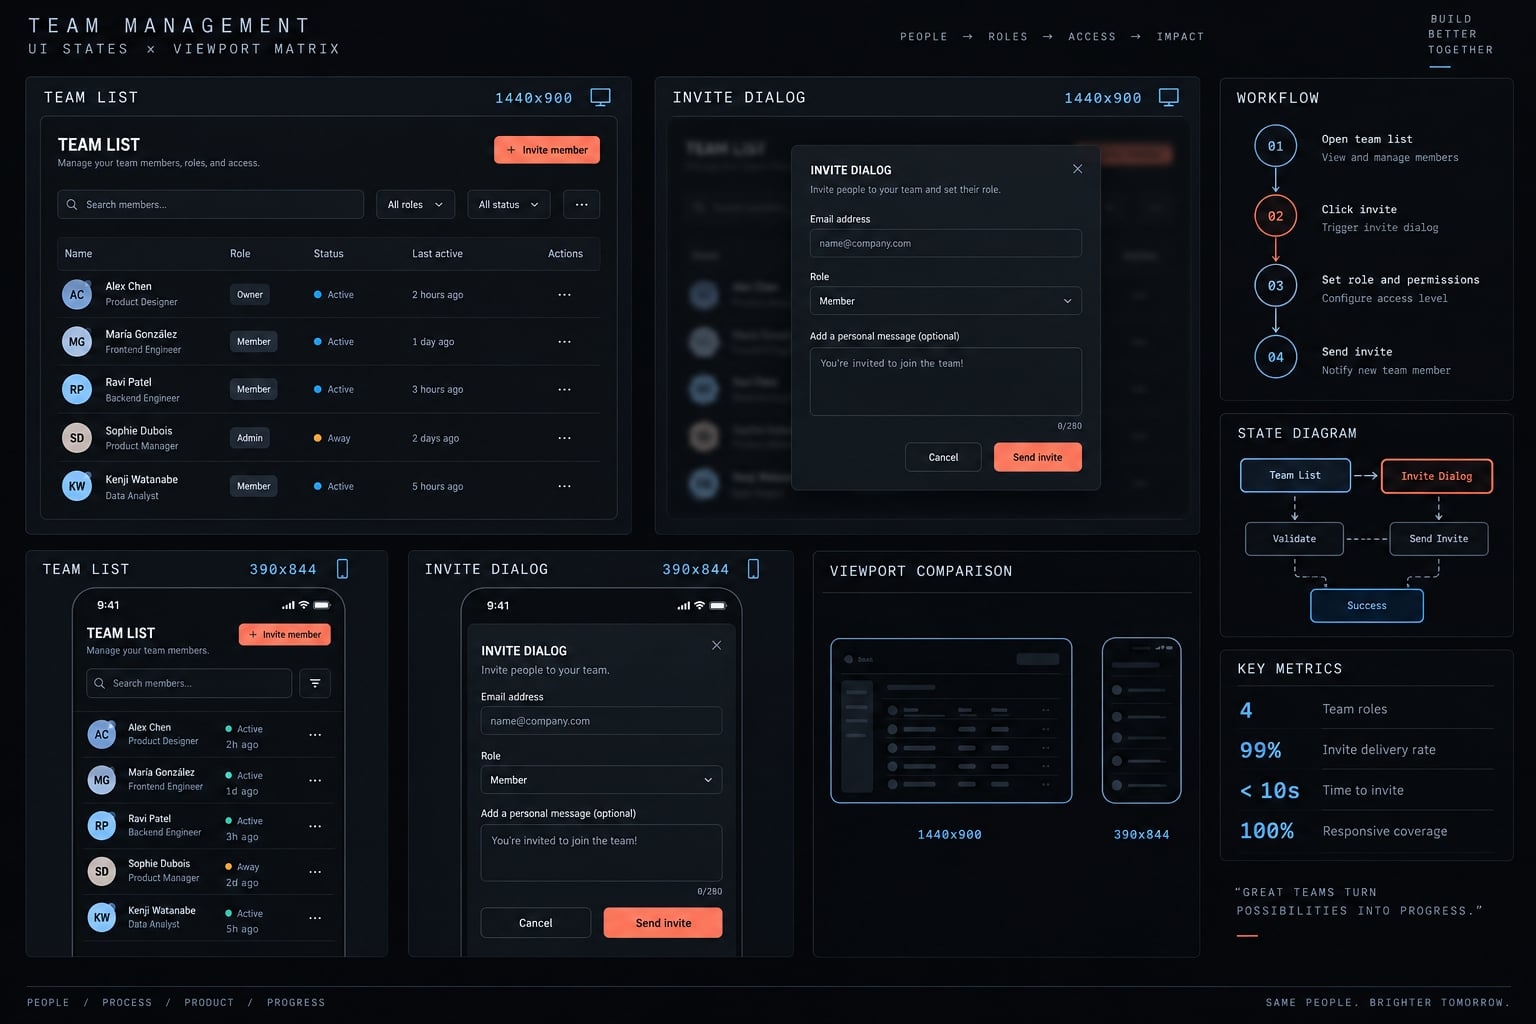Image resolution: width=1536 pixels, height=1024 pixels.
Task: Open actions menu for Ravi Patel in desktop team list
Action: coord(564,390)
